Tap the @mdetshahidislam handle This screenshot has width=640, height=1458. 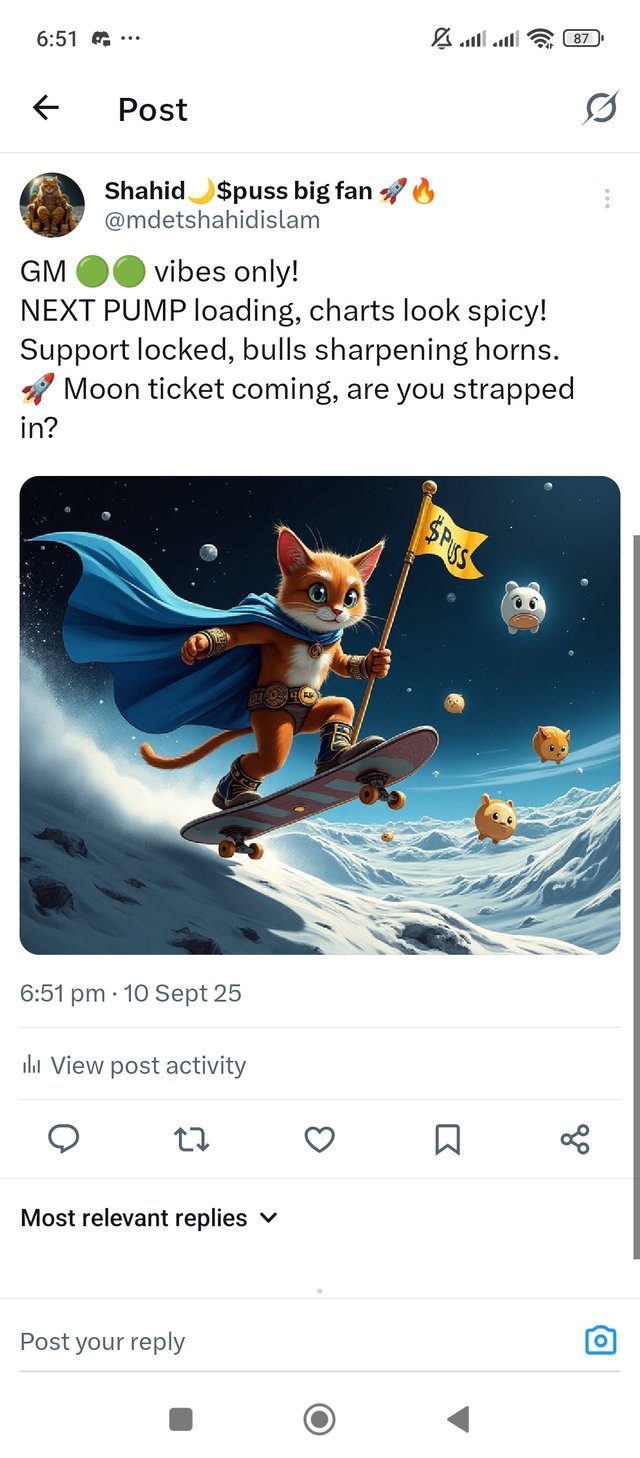[x=212, y=220]
